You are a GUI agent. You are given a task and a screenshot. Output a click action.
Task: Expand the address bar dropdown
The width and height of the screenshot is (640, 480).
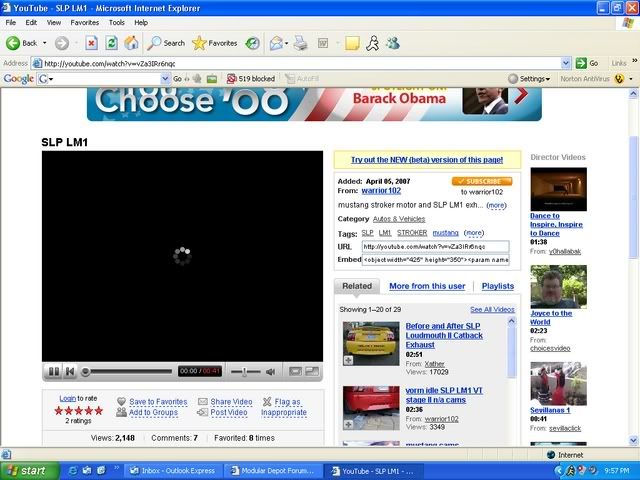pos(565,63)
